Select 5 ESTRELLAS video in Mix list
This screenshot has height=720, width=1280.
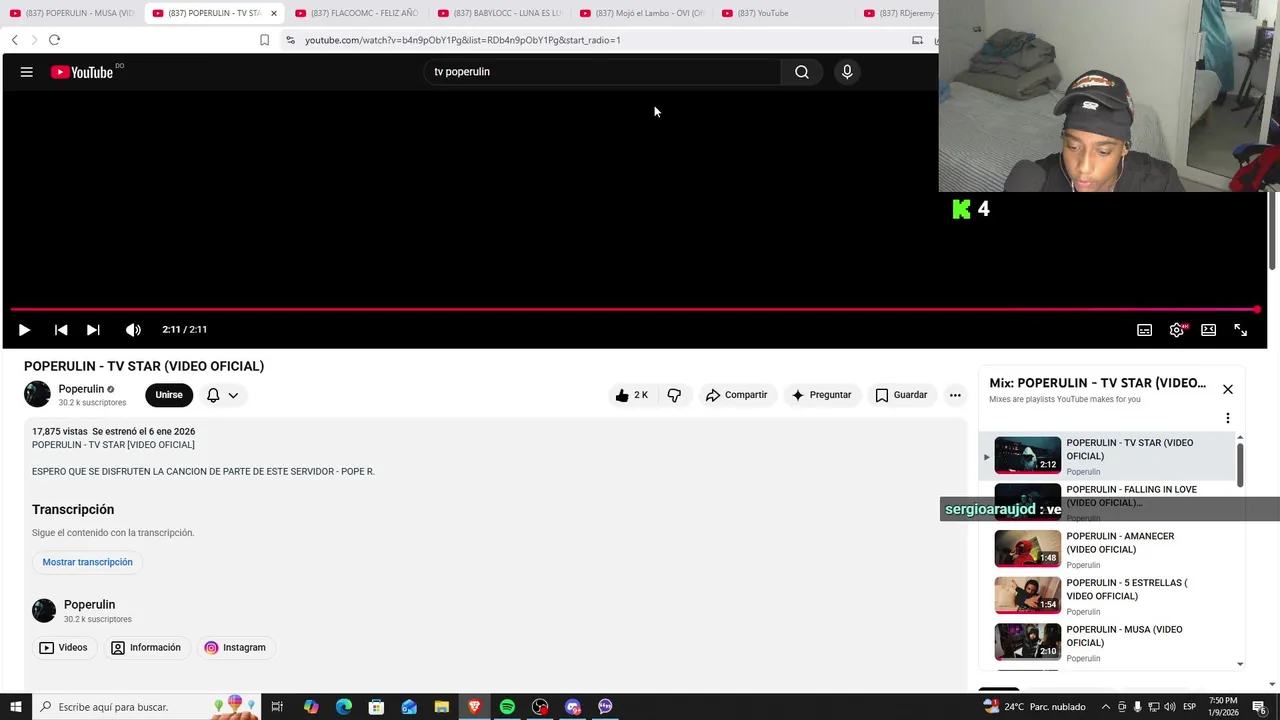pyautogui.click(x=1107, y=597)
